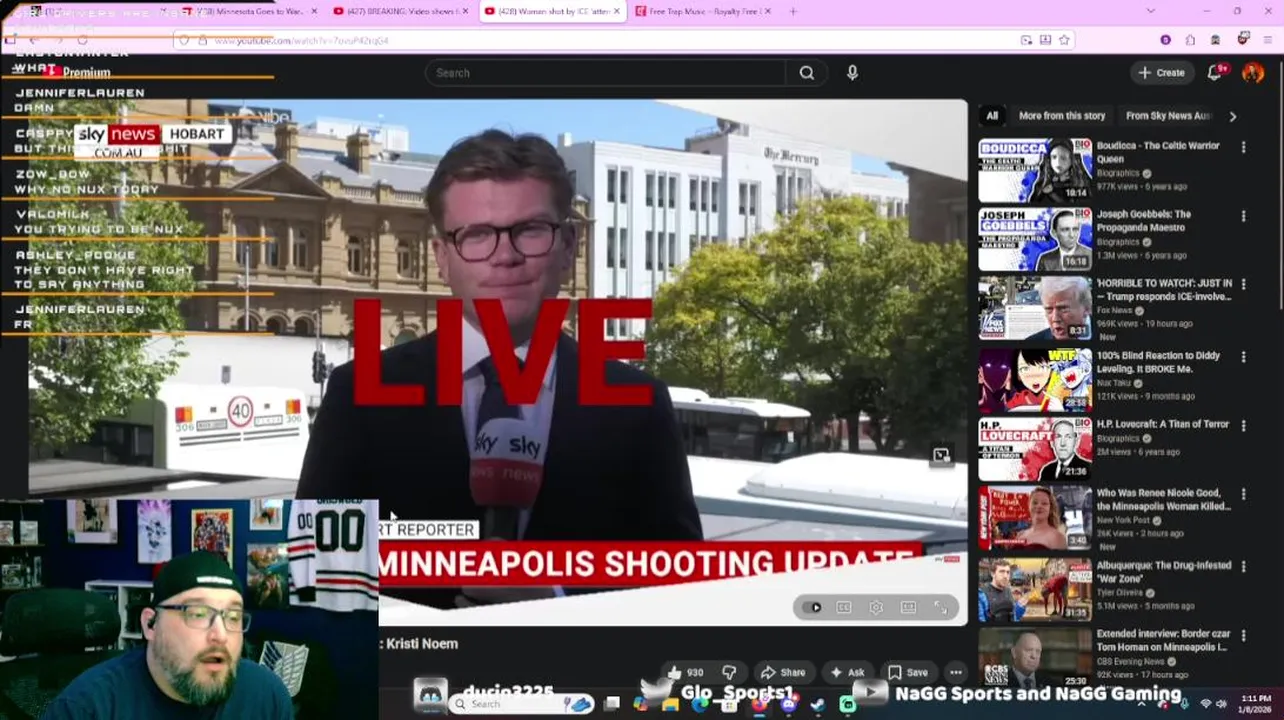Open options menu for Albuquerque video
Viewport: 1284px width, 720px height.
[x=1243, y=567]
